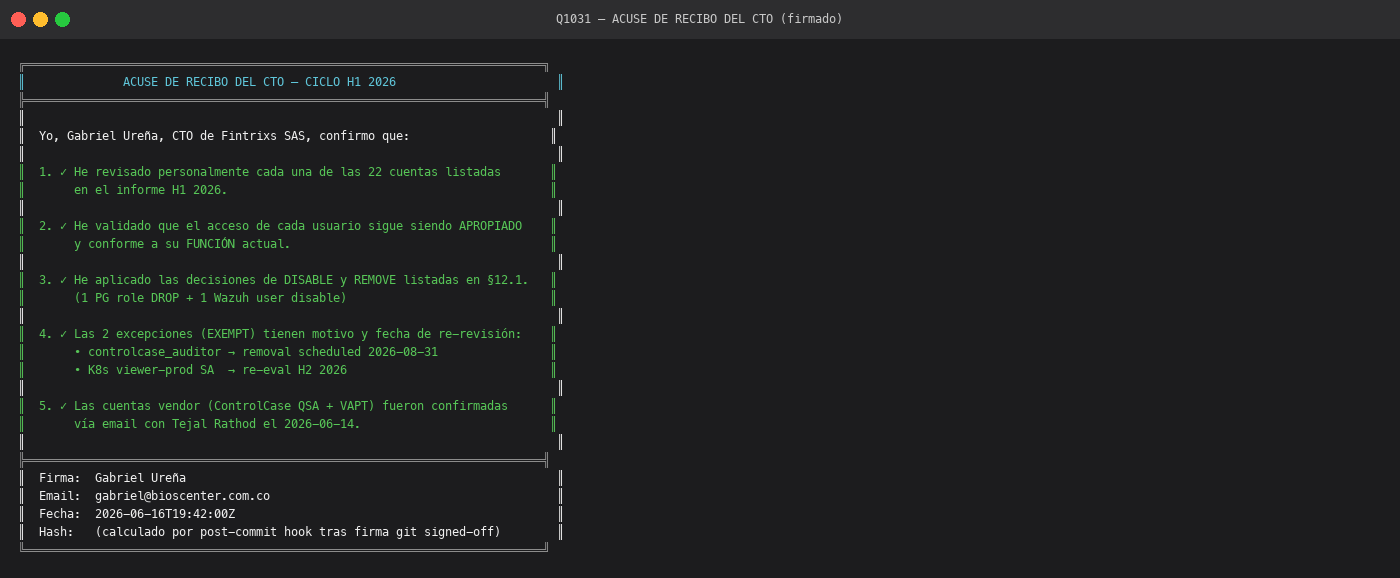Click the line '1. ✓ He revisado personalmente cada una de las 22 cuentas listadas'

[270, 172]
